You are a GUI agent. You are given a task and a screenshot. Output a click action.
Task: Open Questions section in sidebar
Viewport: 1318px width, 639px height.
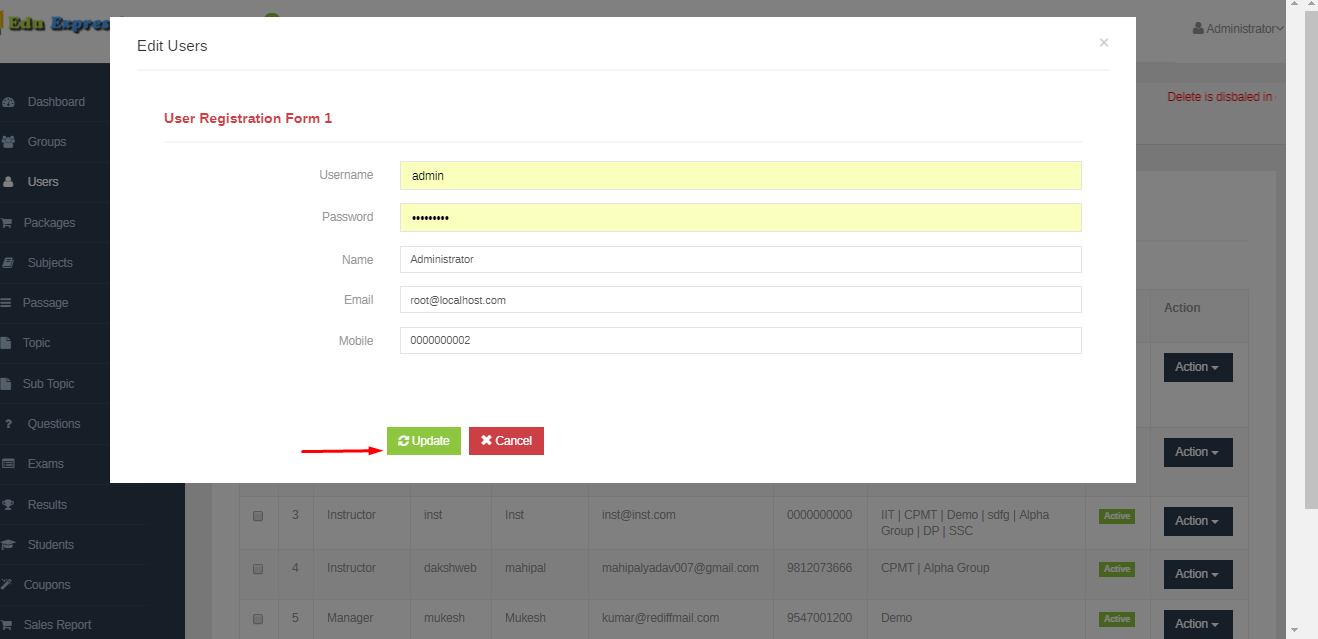(x=54, y=424)
